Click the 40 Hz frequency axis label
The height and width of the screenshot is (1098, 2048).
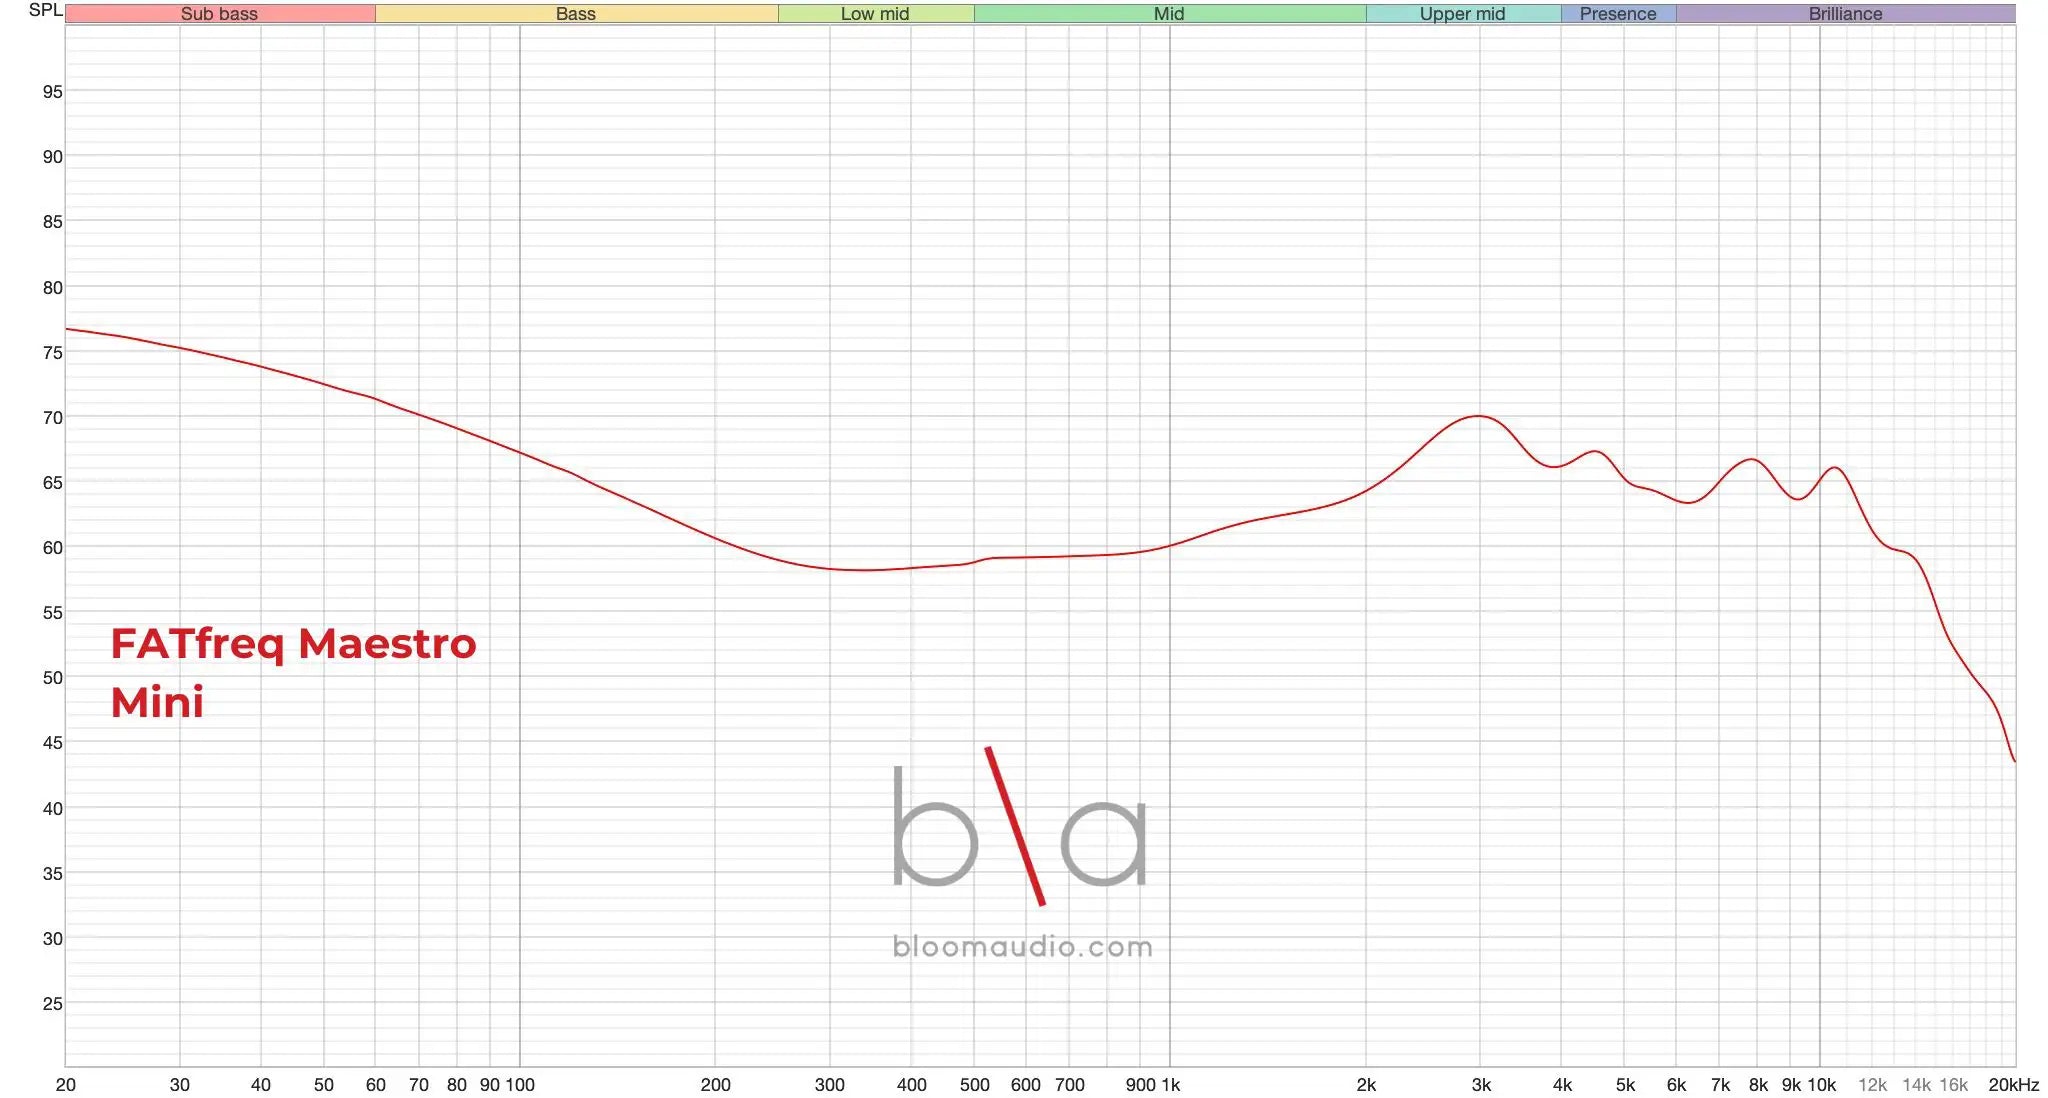[x=261, y=1085]
